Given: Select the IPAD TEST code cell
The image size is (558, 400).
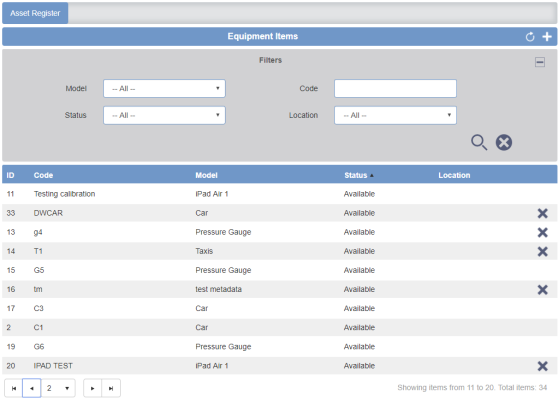Looking at the screenshot, I should [x=53, y=366].
